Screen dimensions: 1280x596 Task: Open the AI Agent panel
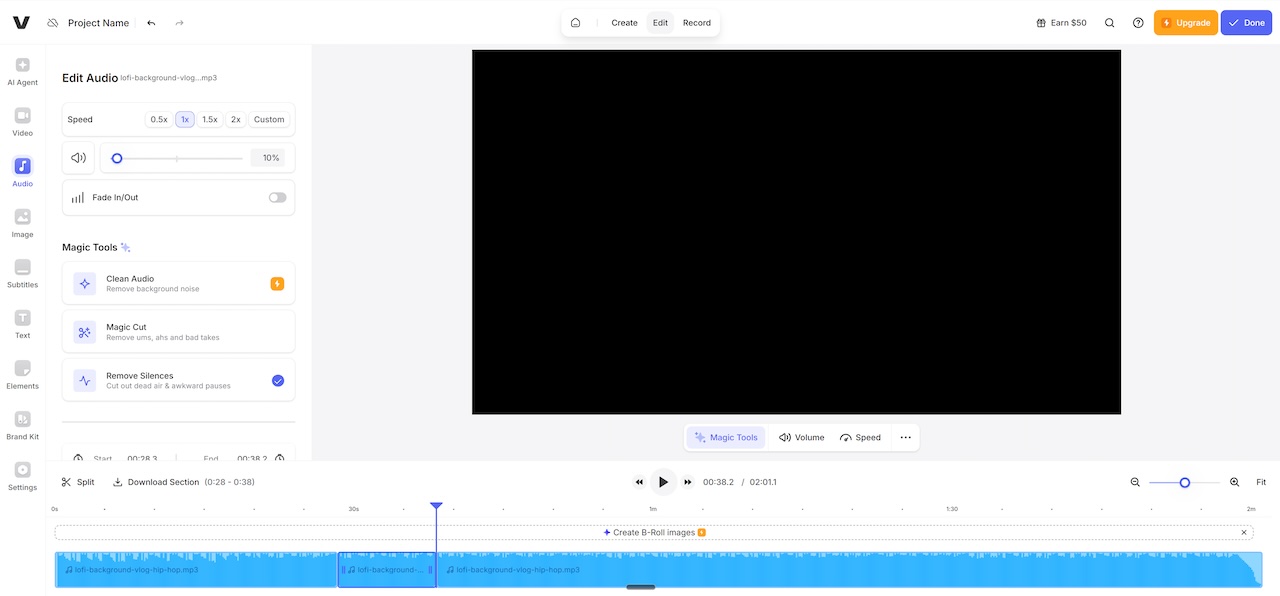point(22,70)
